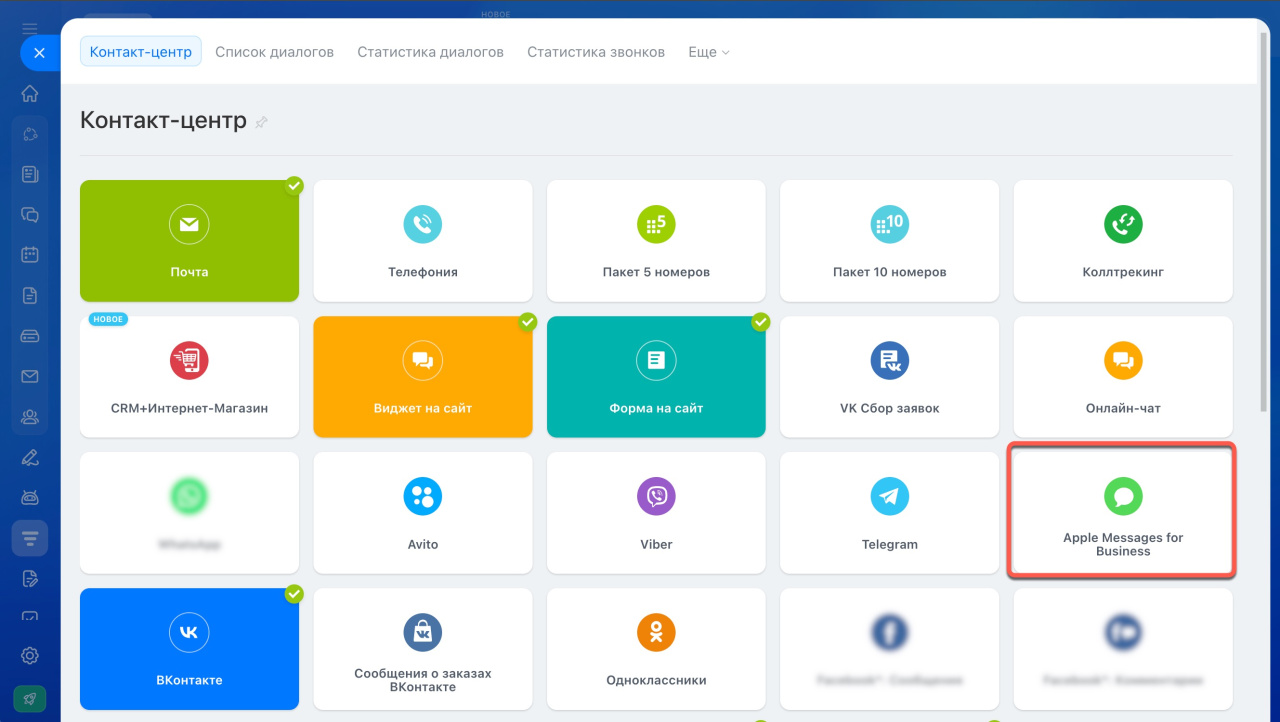Switch to the Статистика звонков tab
Image resolution: width=1280 pixels, height=722 pixels.
(596, 52)
